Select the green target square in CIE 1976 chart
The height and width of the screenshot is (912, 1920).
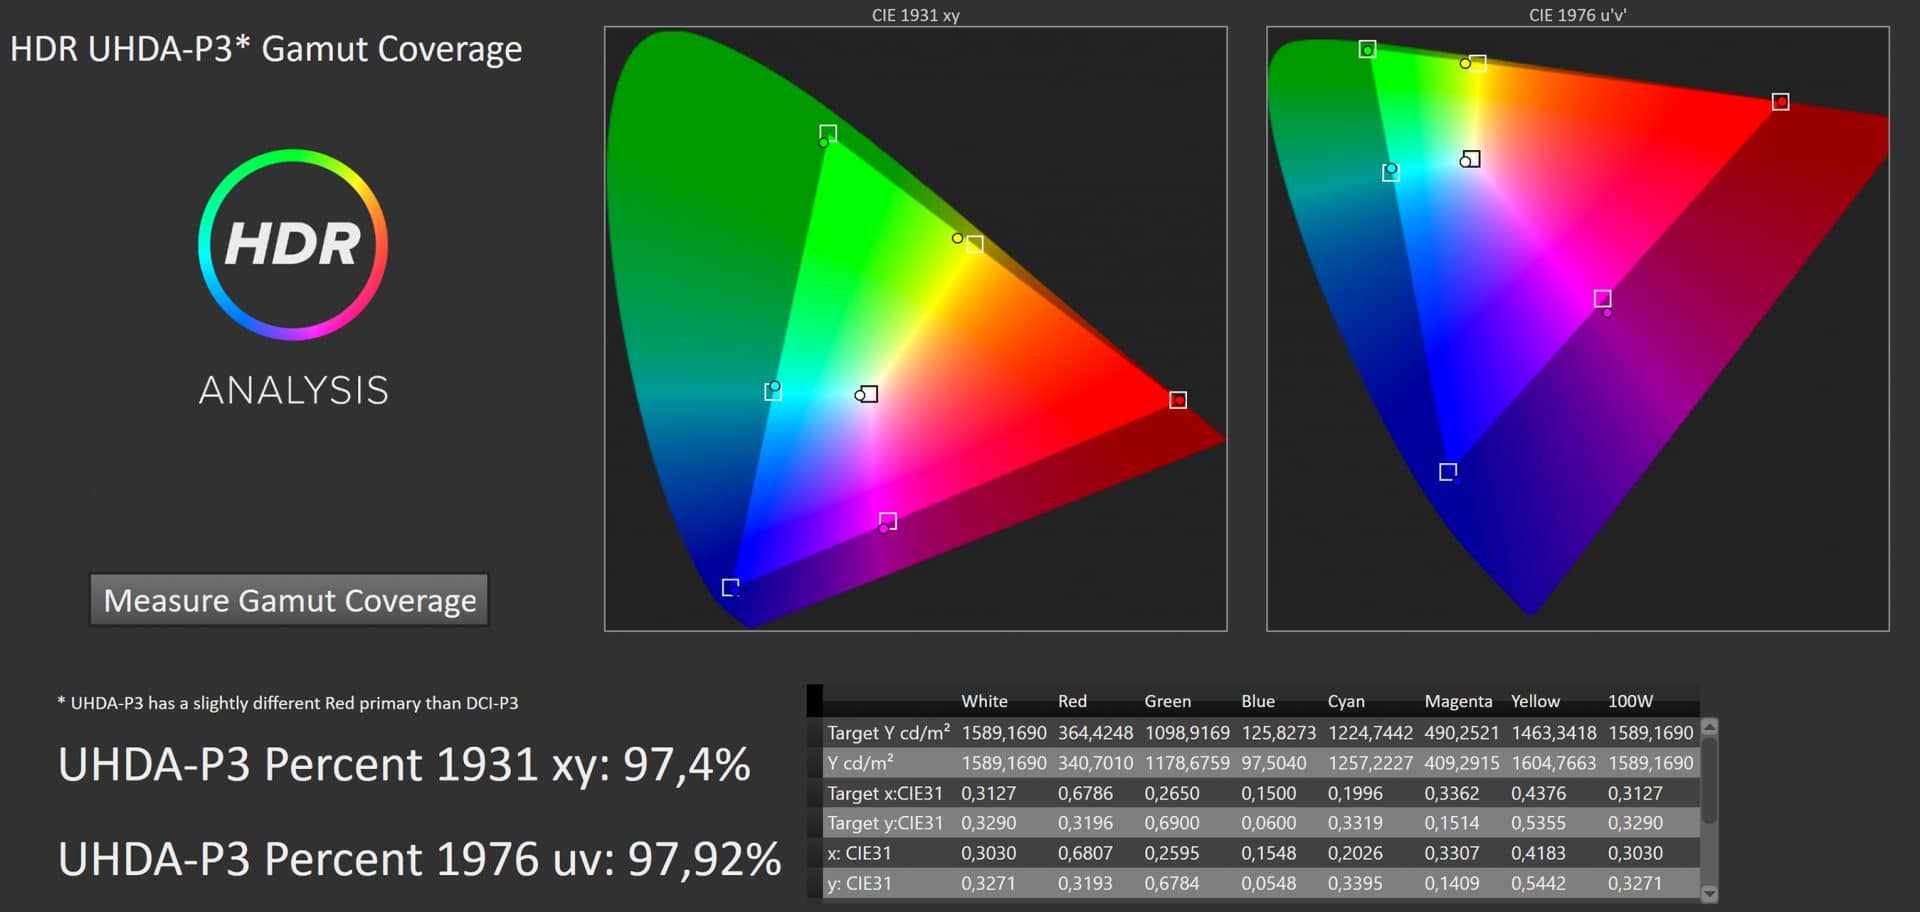1367,49
